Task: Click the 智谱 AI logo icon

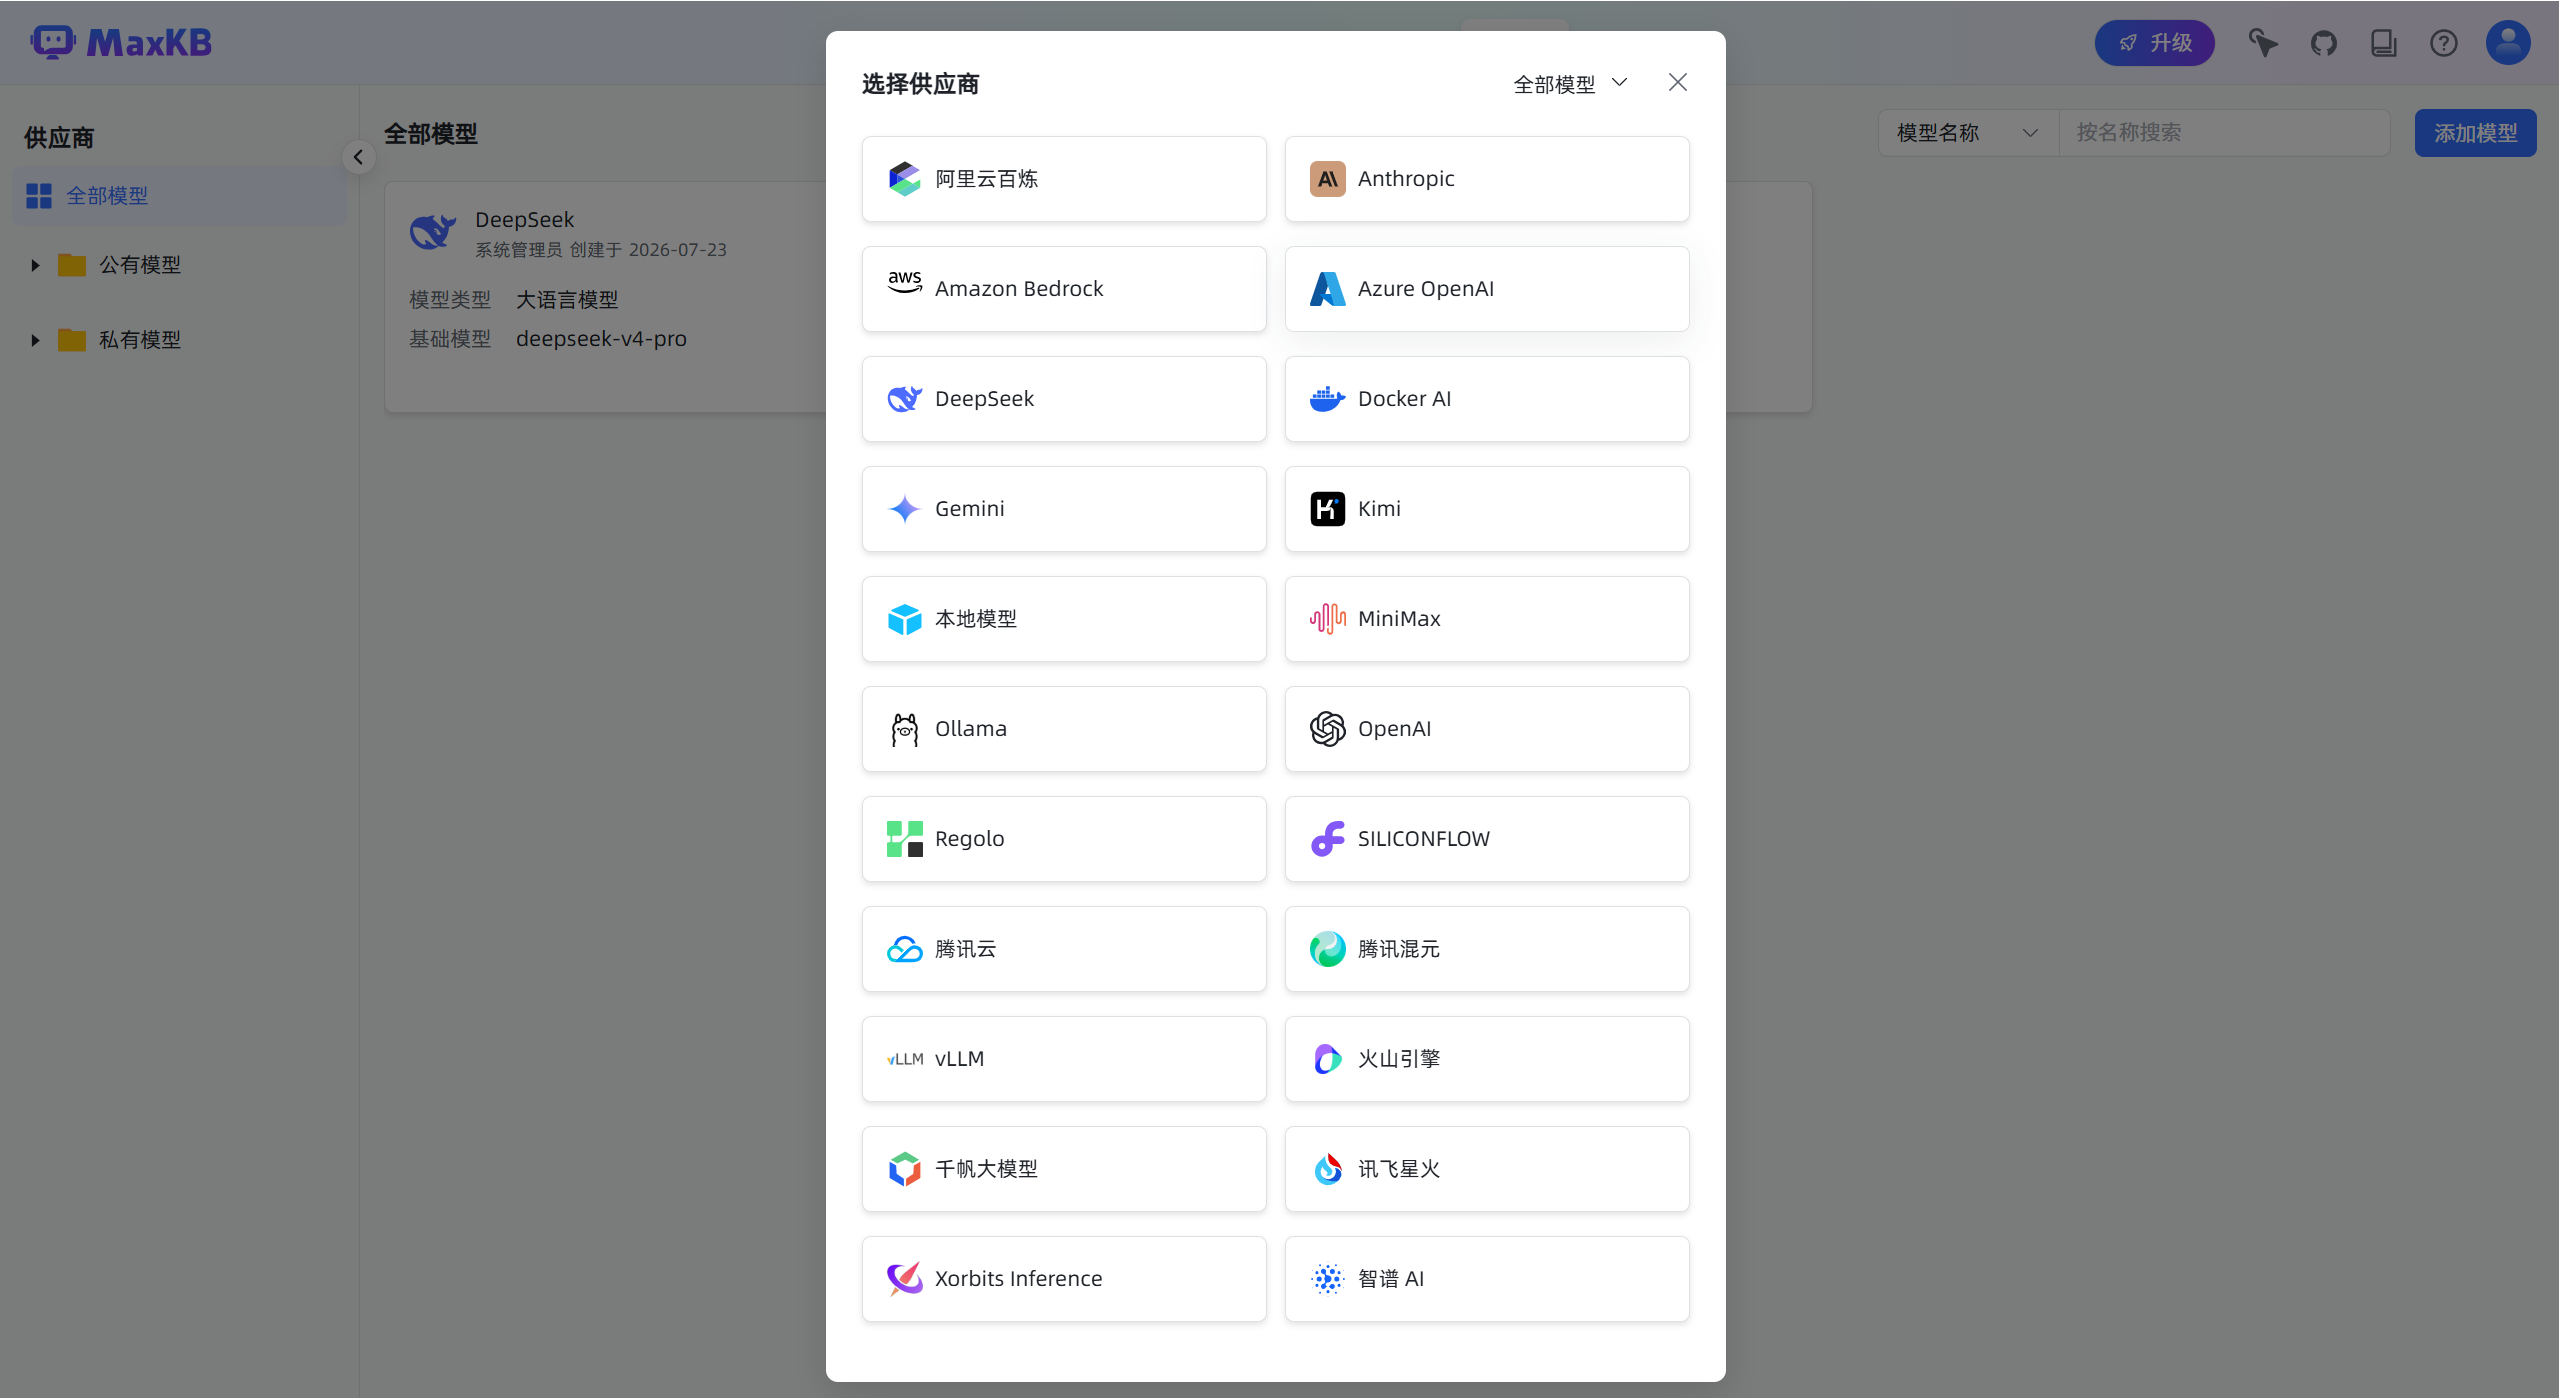Action: (1327, 1279)
